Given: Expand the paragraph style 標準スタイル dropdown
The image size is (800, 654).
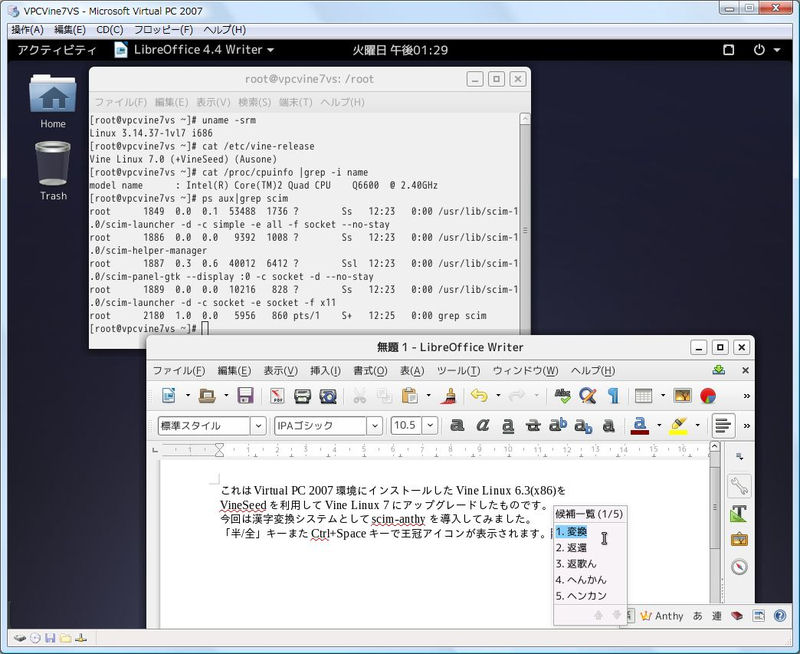Looking at the screenshot, I should [x=259, y=425].
